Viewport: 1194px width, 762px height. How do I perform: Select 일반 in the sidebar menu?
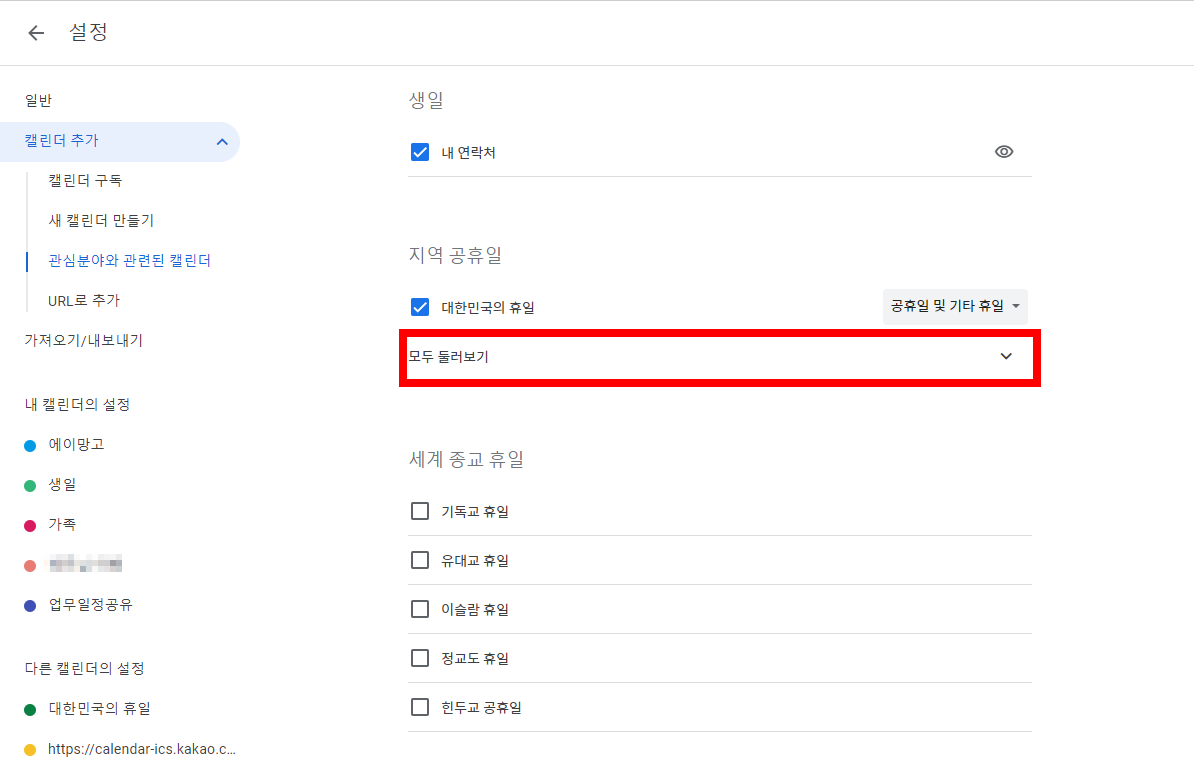tap(40, 100)
